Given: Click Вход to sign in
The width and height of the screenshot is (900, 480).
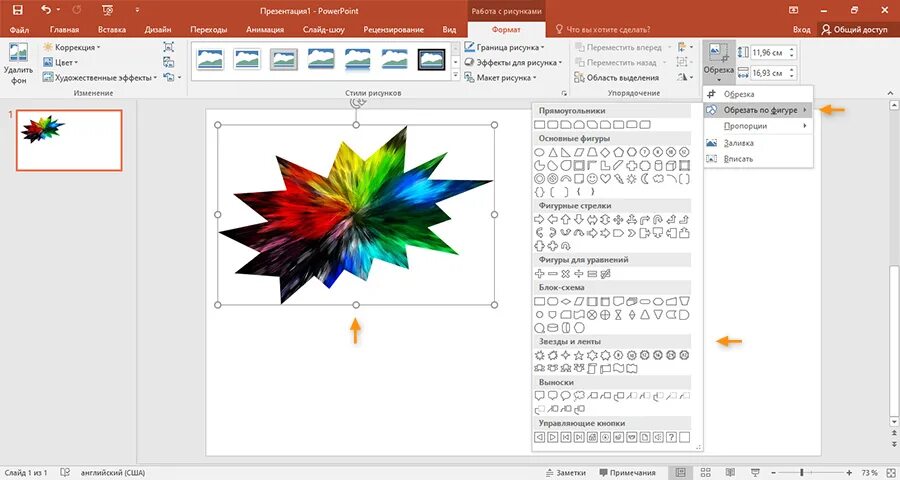Looking at the screenshot, I should (x=801, y=29).
